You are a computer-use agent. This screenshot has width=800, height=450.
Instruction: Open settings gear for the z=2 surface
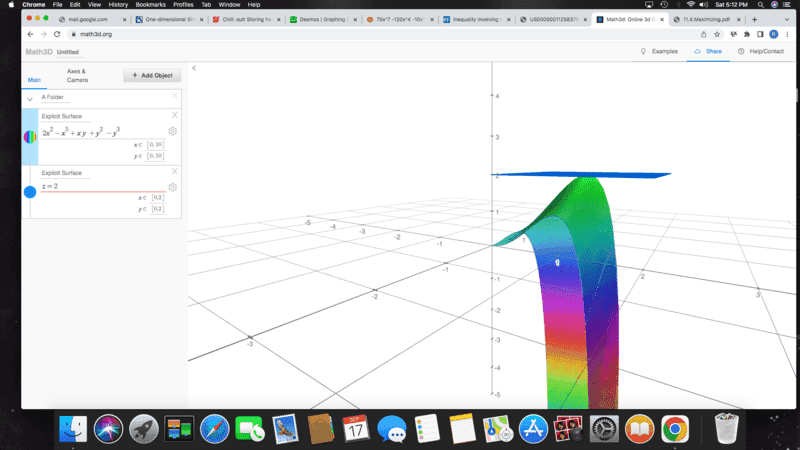[173, 187]
